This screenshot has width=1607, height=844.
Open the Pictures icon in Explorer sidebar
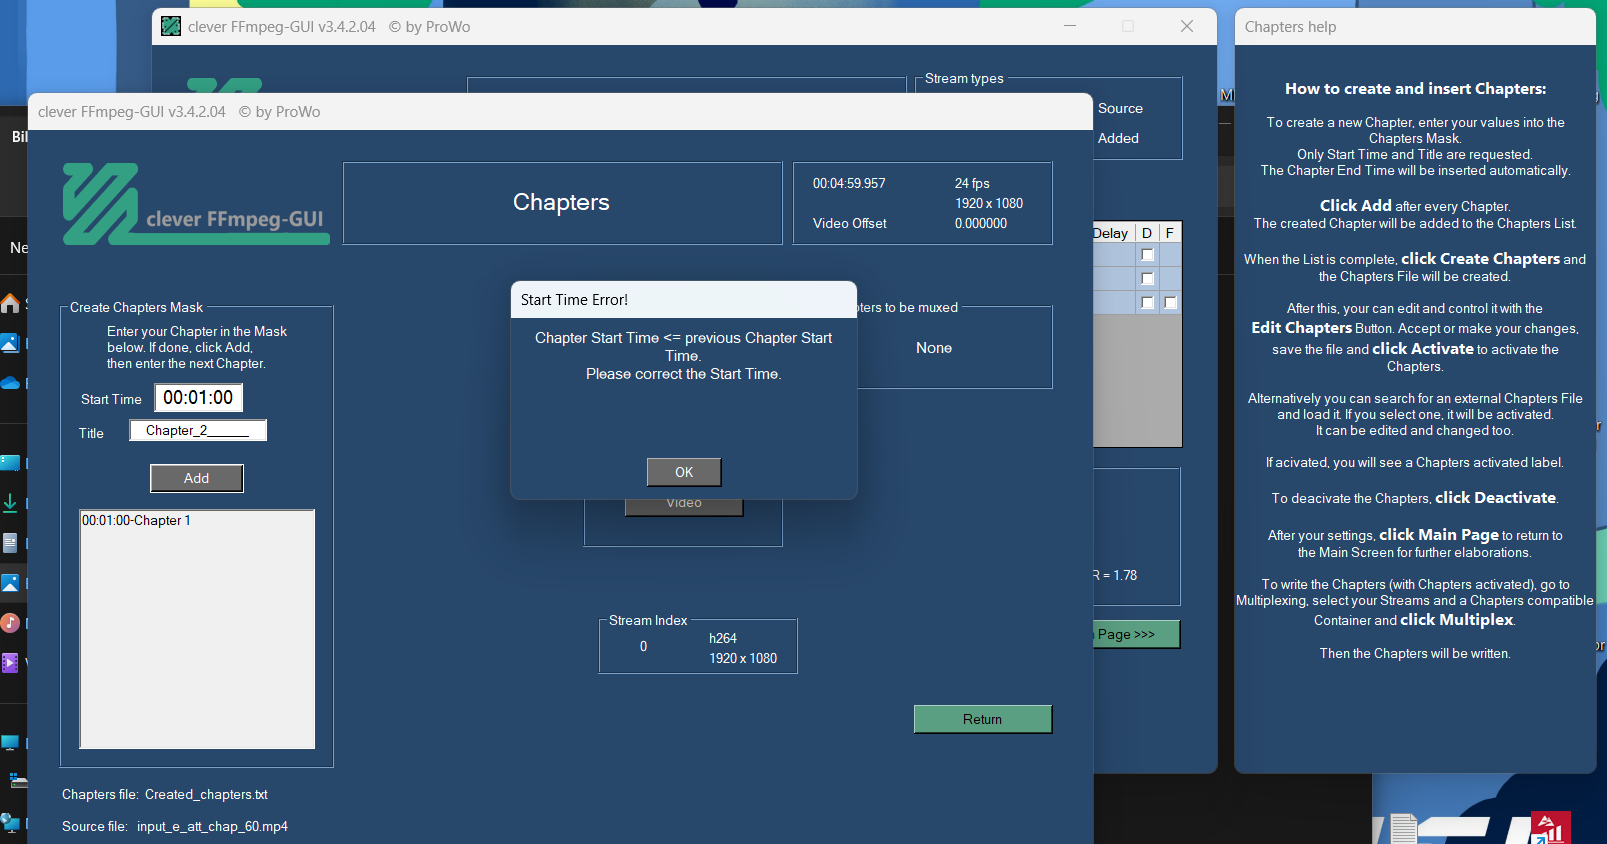tap(10, 583)
